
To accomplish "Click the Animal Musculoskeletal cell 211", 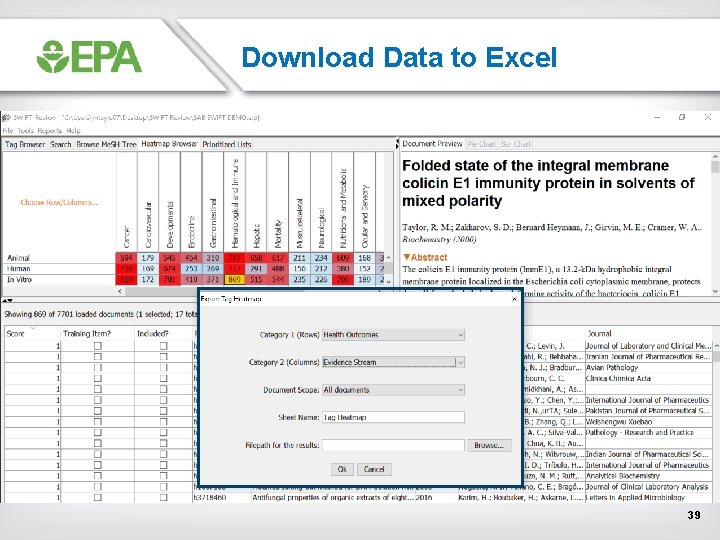I will 299,258.
